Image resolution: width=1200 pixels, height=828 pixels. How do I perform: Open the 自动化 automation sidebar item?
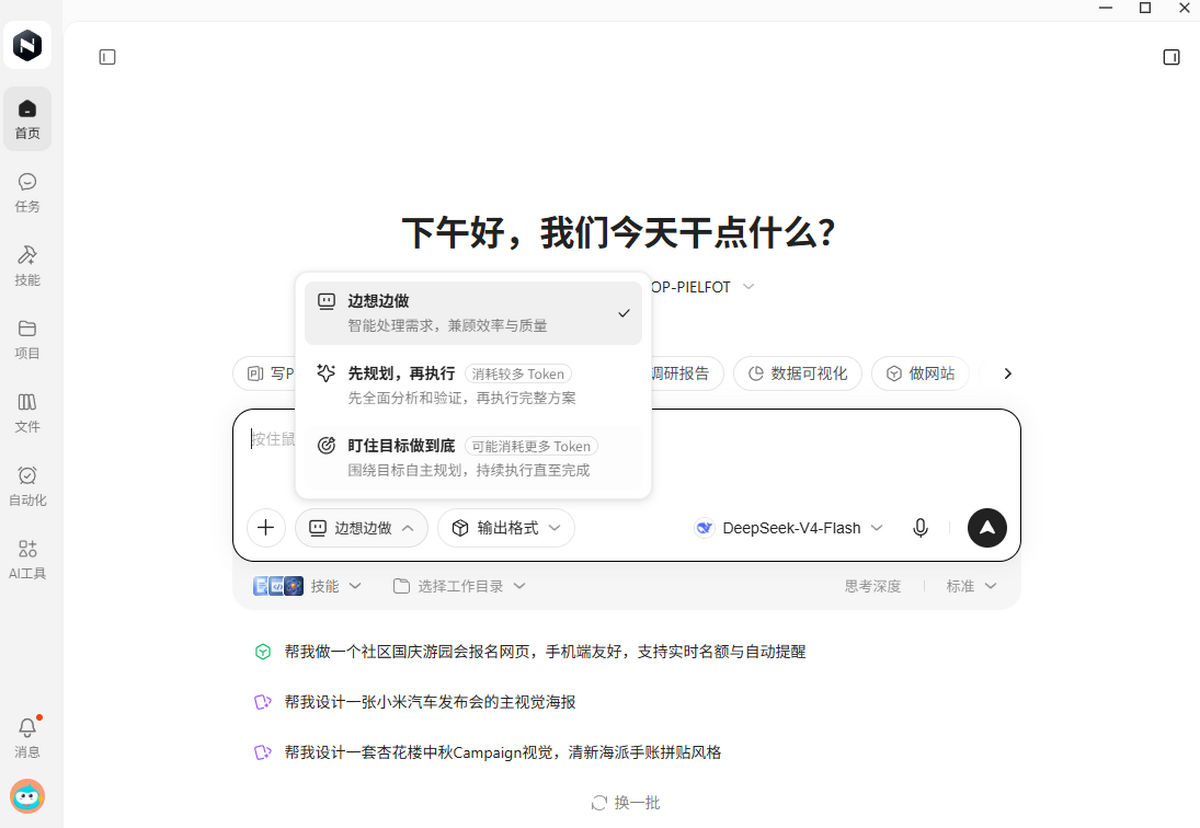click(27, 486)
